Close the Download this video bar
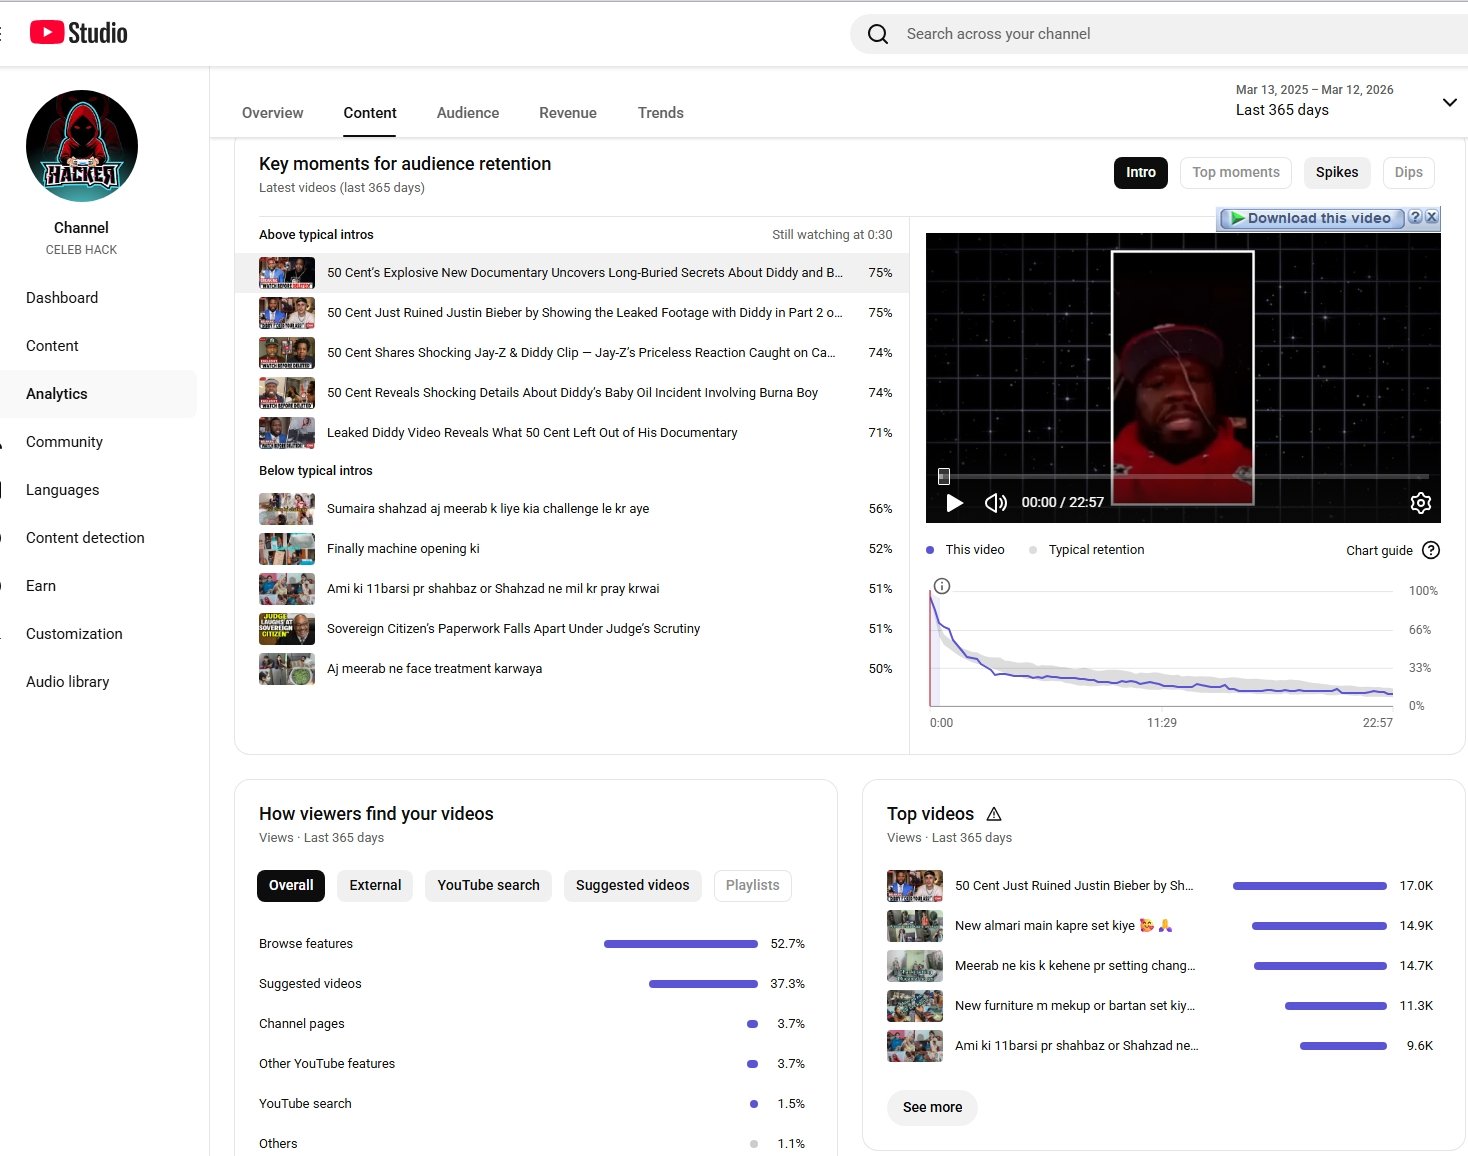 click(x=1431, y=217)
